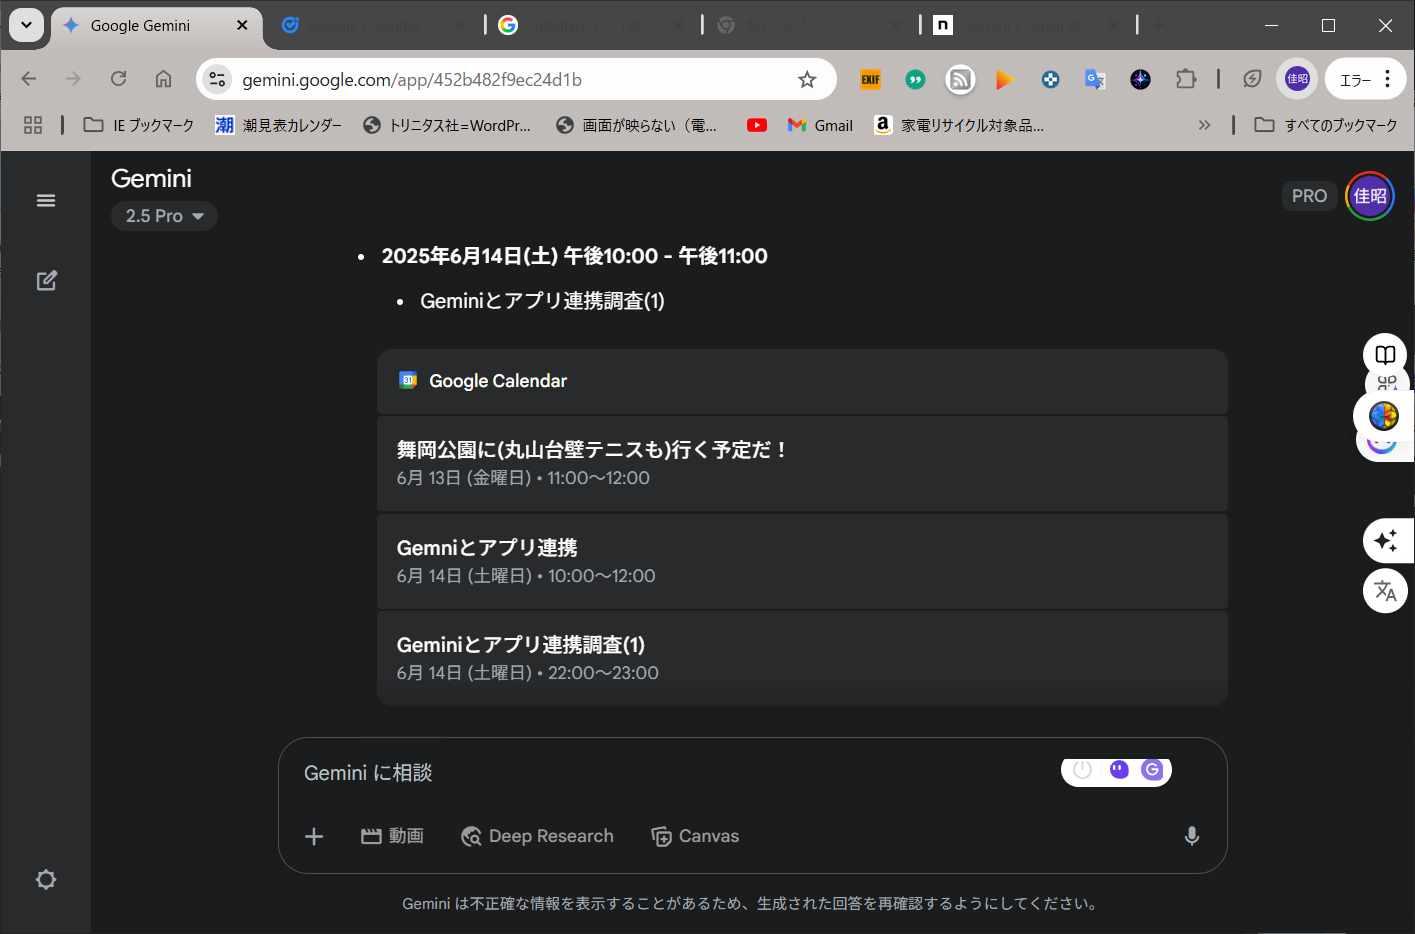The width and height of the screenshot is (1415, 934).
Task: Open the YouTube bookmark icon
Action: [x=757, y=125]
